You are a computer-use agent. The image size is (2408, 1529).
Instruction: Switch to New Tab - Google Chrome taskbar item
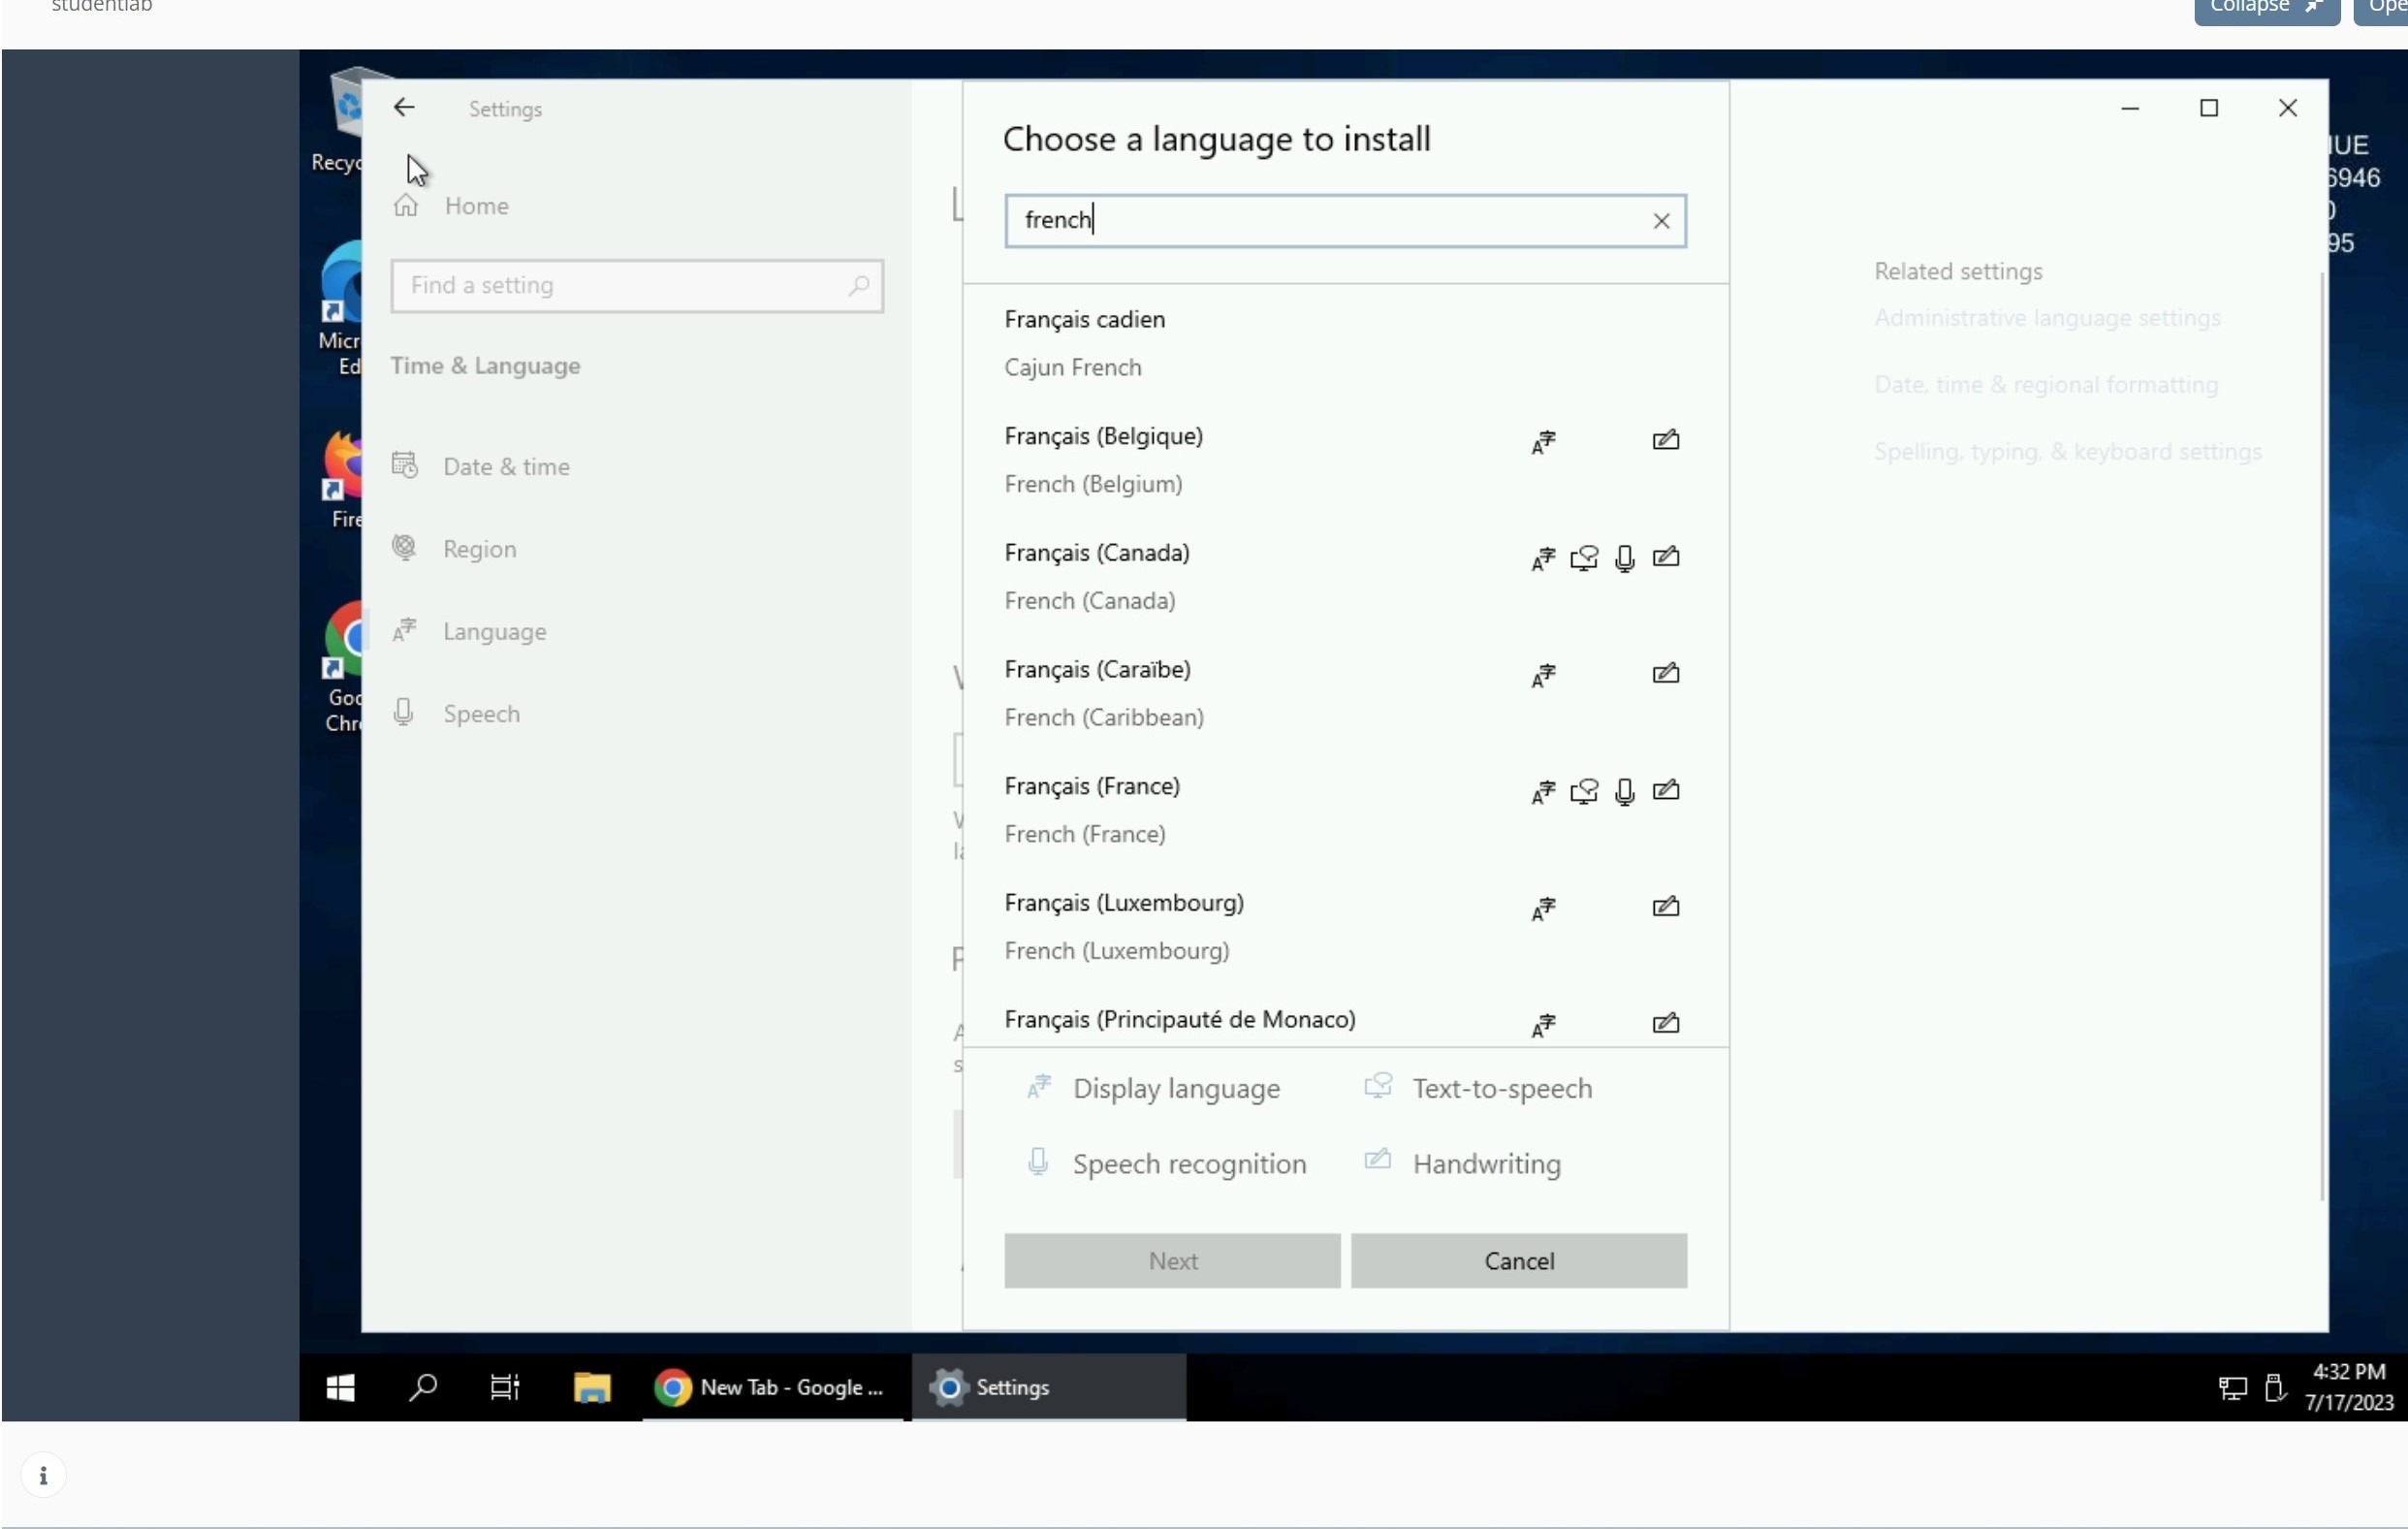pyautogui.click(x=771, y=1387)
